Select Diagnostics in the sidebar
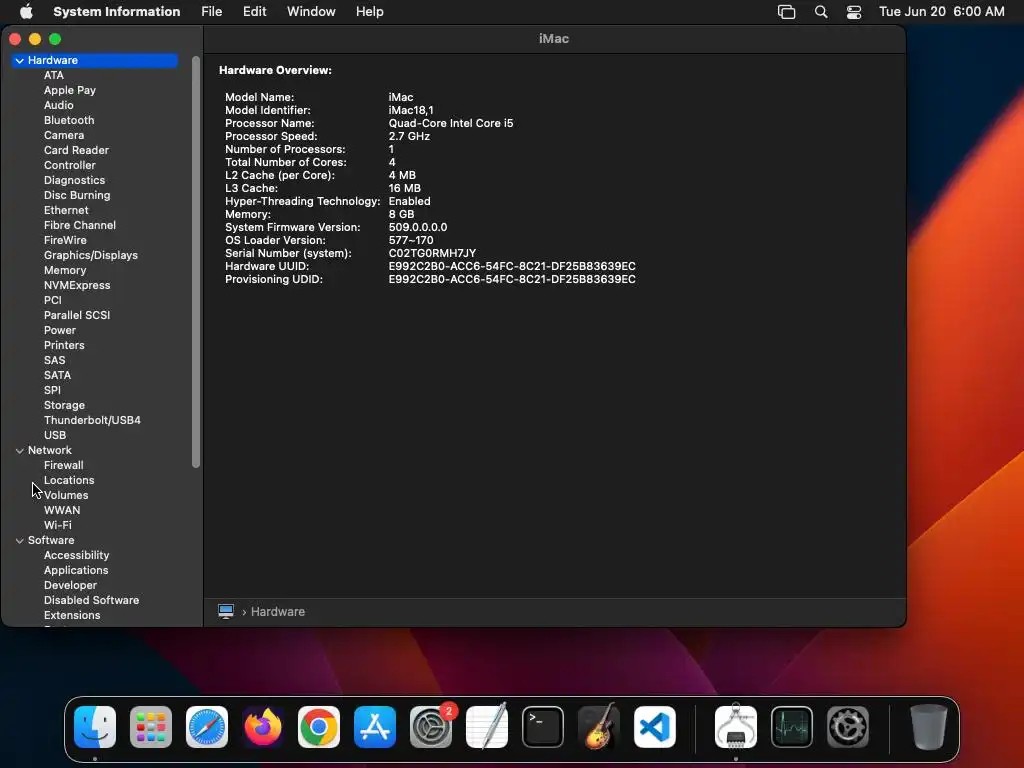 coord(74,180)
